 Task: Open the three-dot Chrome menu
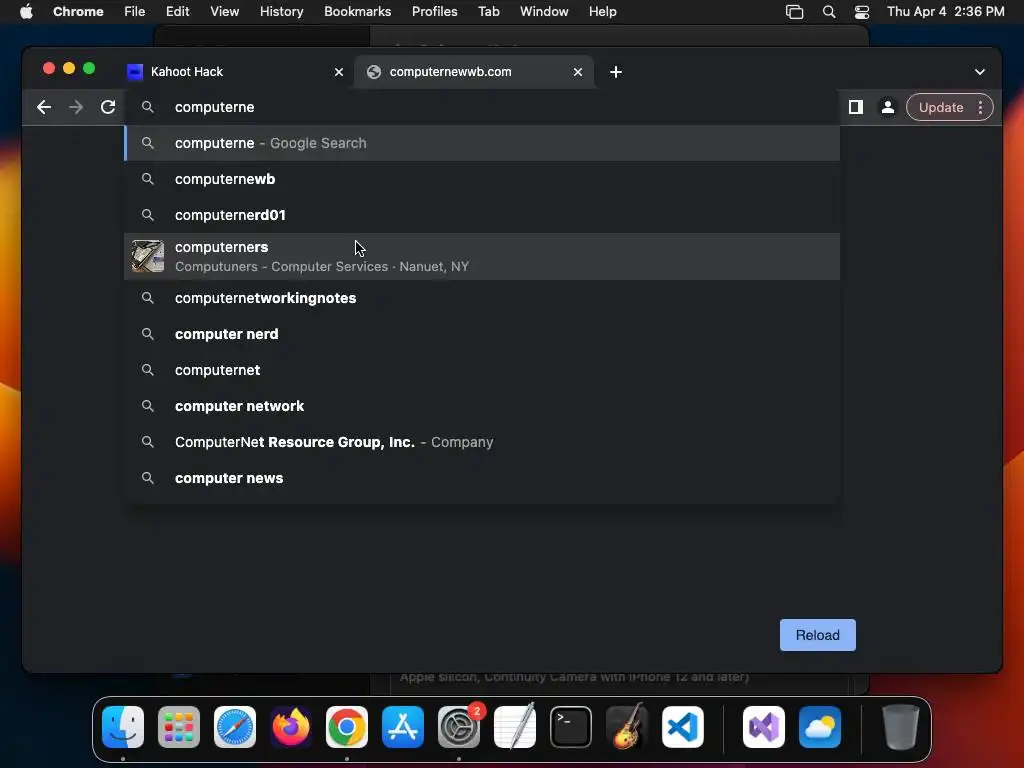(x=980, y=107)
